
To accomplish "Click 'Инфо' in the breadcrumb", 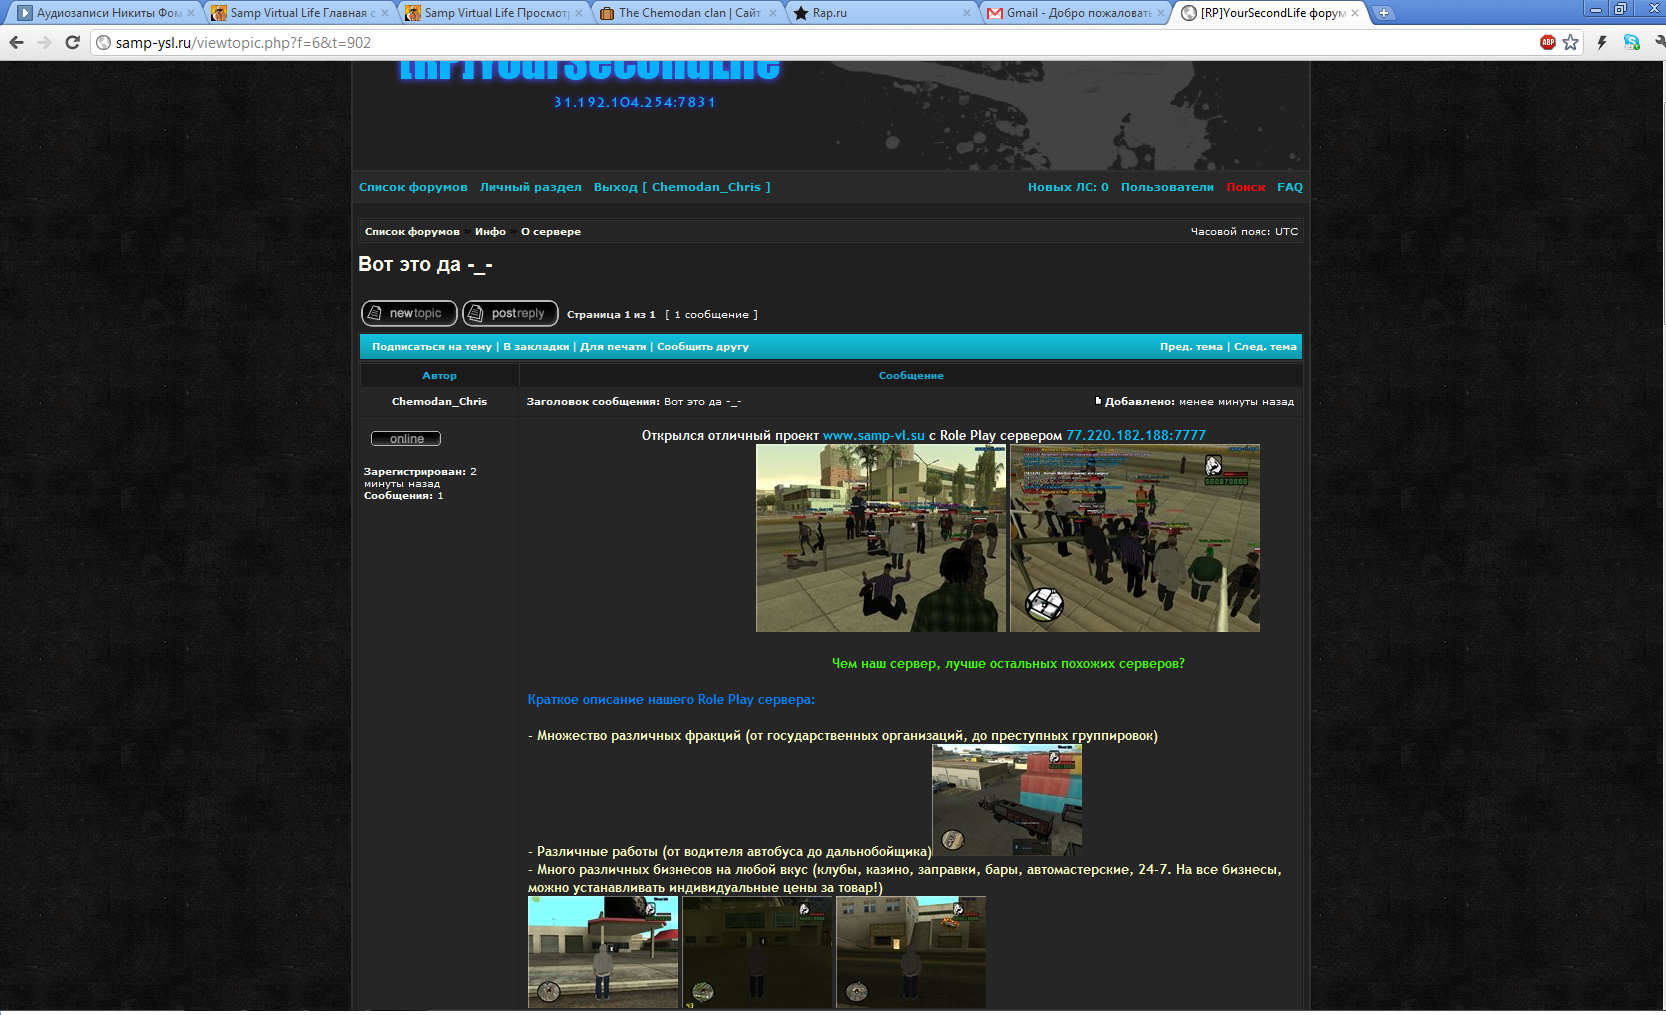I will point(490,231).
